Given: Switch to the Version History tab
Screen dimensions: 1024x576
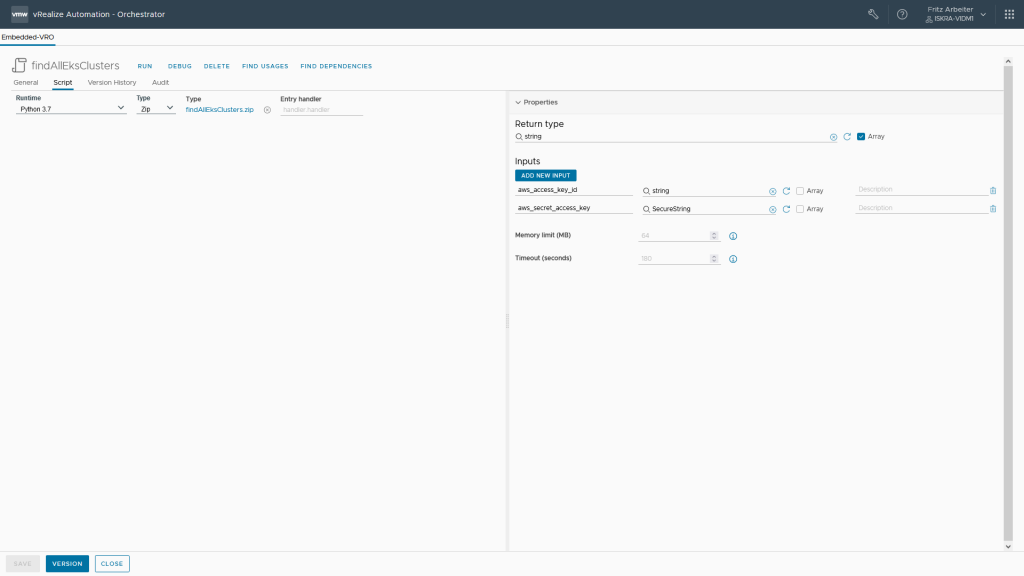Looking at the screenshot, I should (x=112, y=82).
